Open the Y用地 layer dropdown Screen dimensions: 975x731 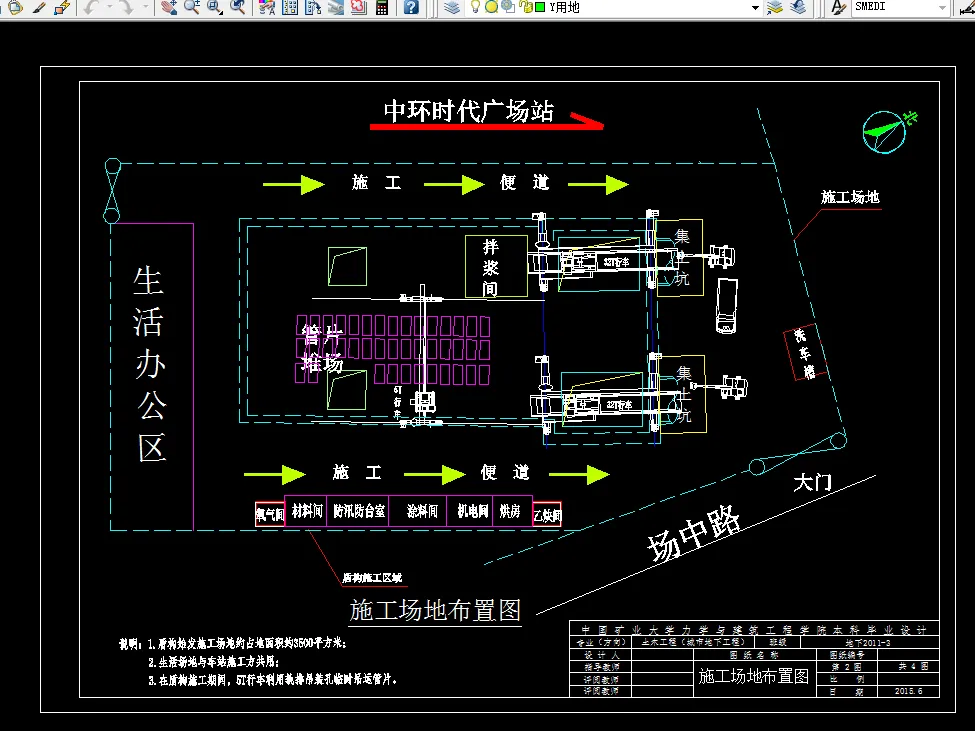coord(755,8)
